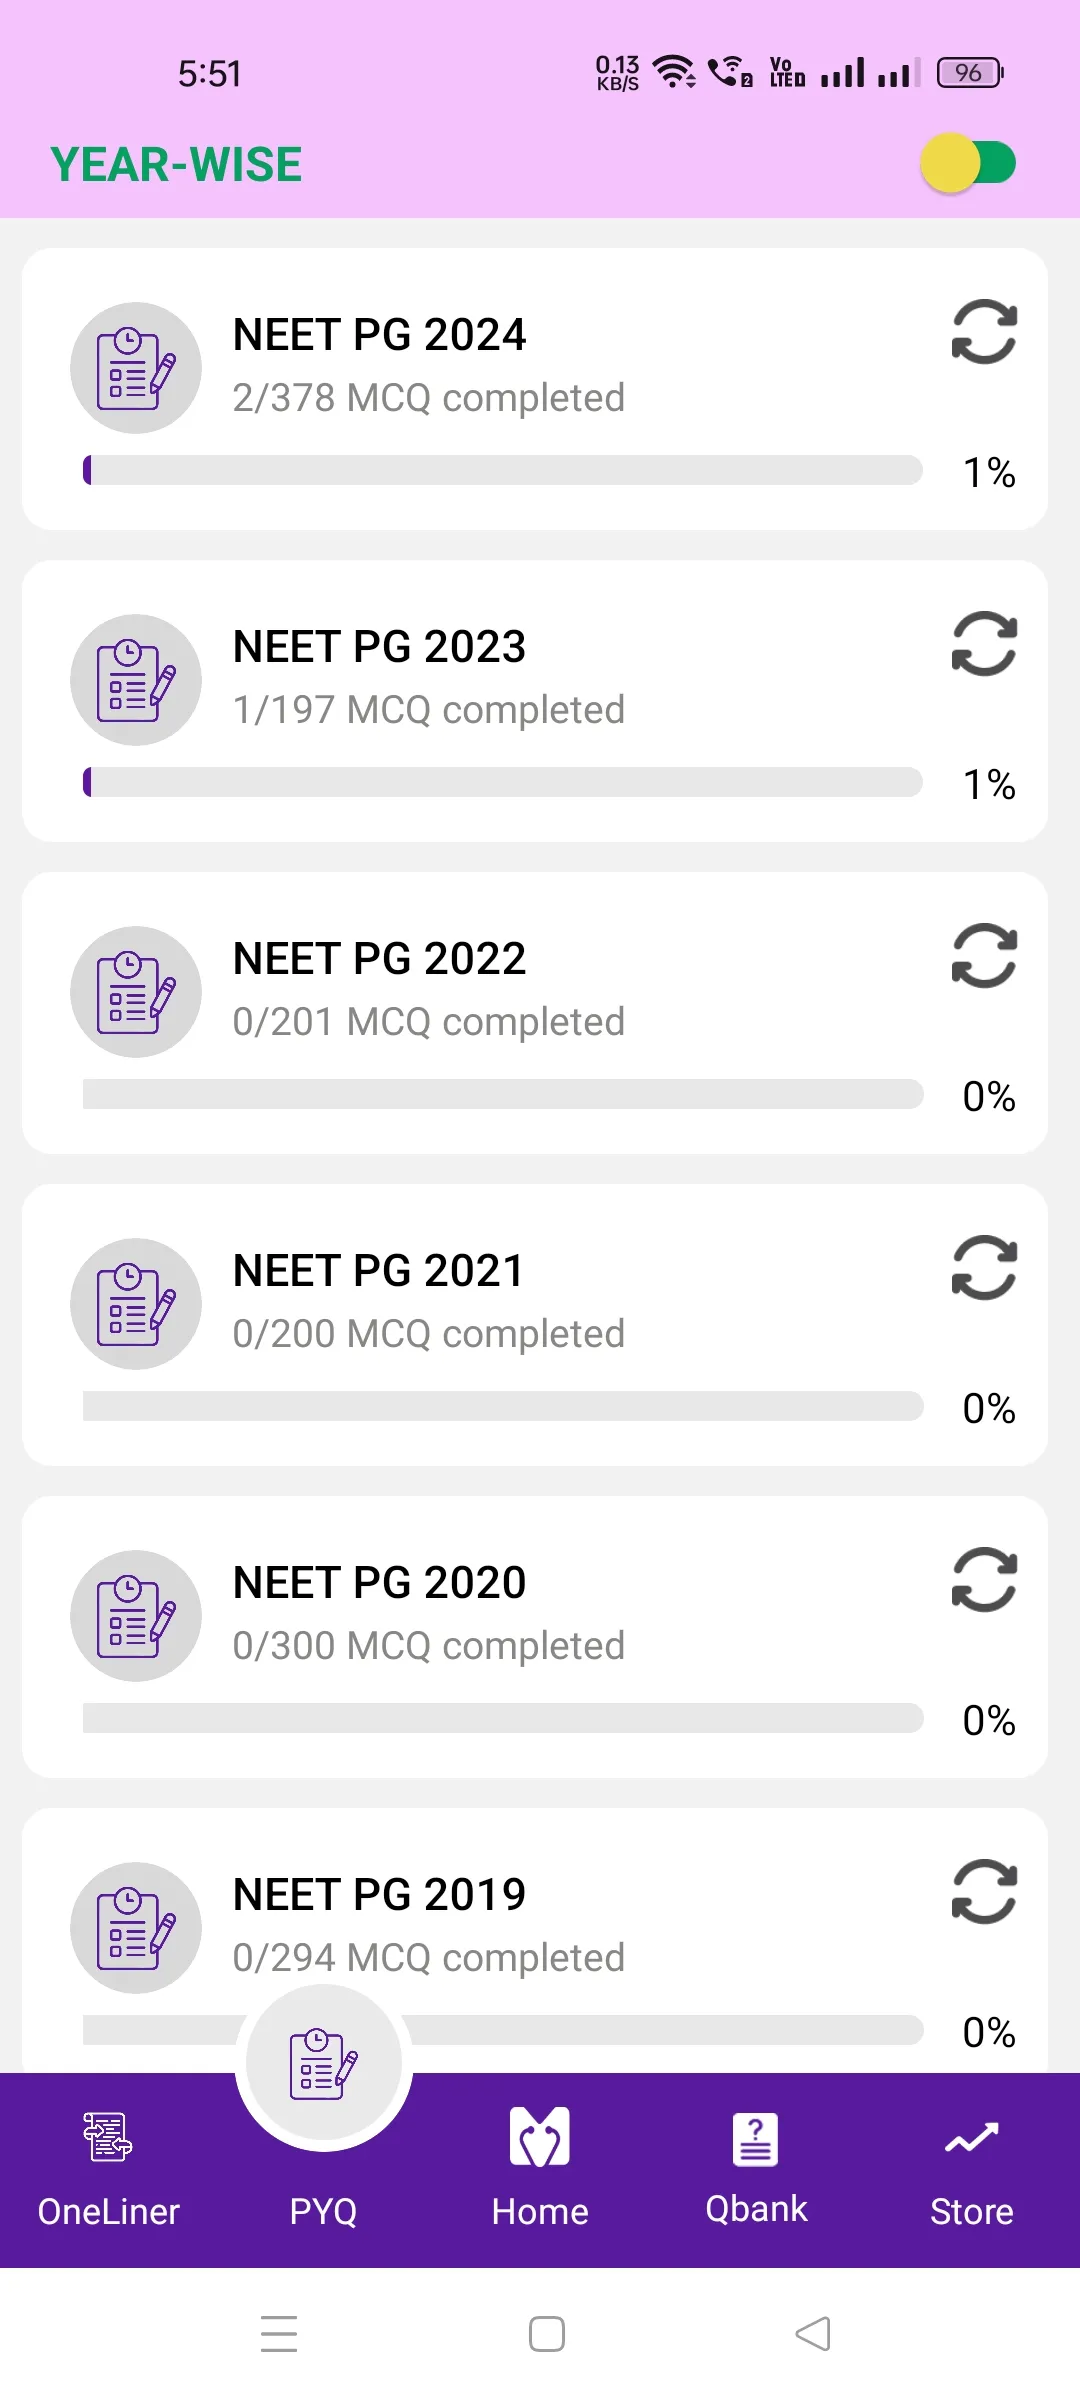Click NEET PG 2024 progress bar

pyautogui.click(x=502, y=470)
